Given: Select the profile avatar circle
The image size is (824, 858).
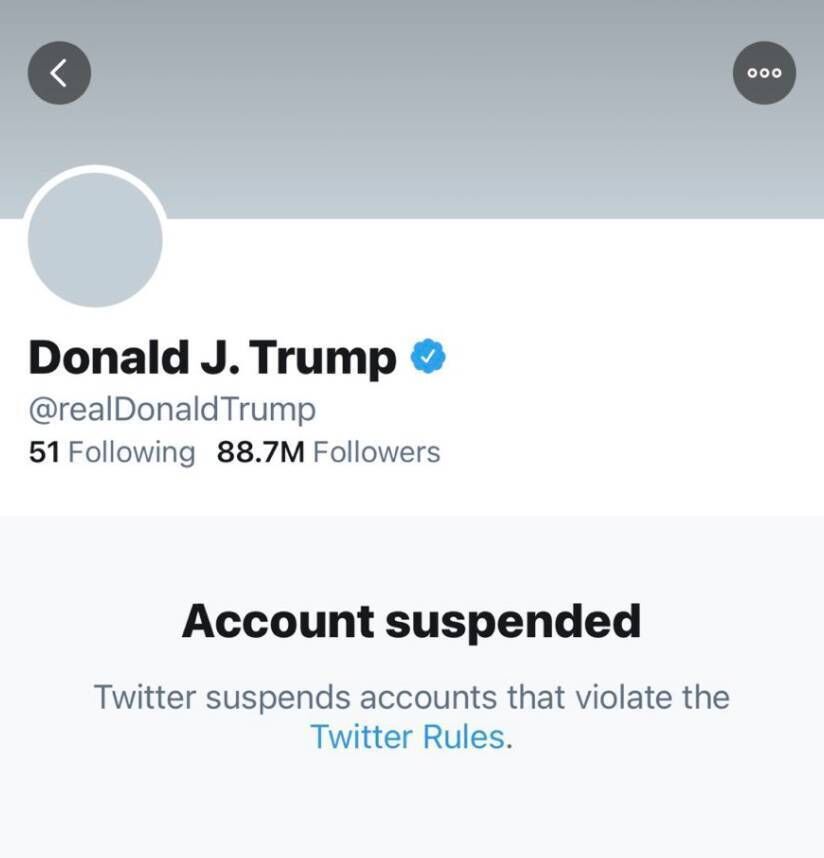Looking at the screenshot, I should click(95, 240).
